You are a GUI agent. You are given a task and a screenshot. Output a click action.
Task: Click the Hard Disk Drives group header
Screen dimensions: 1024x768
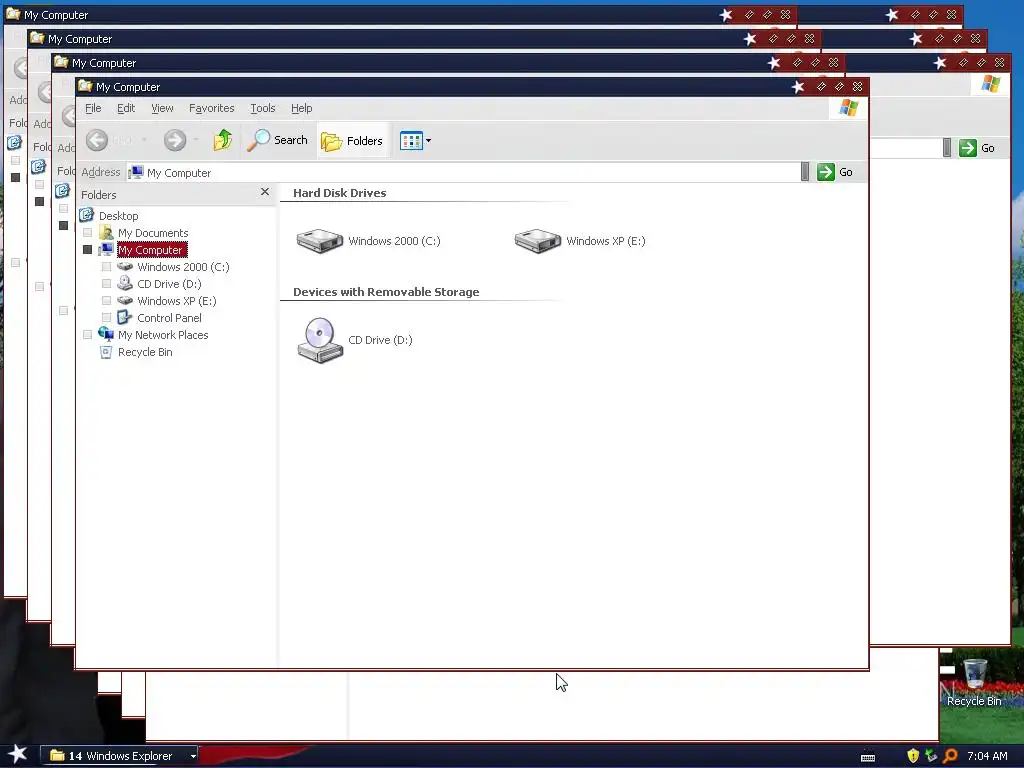(340, 193)
